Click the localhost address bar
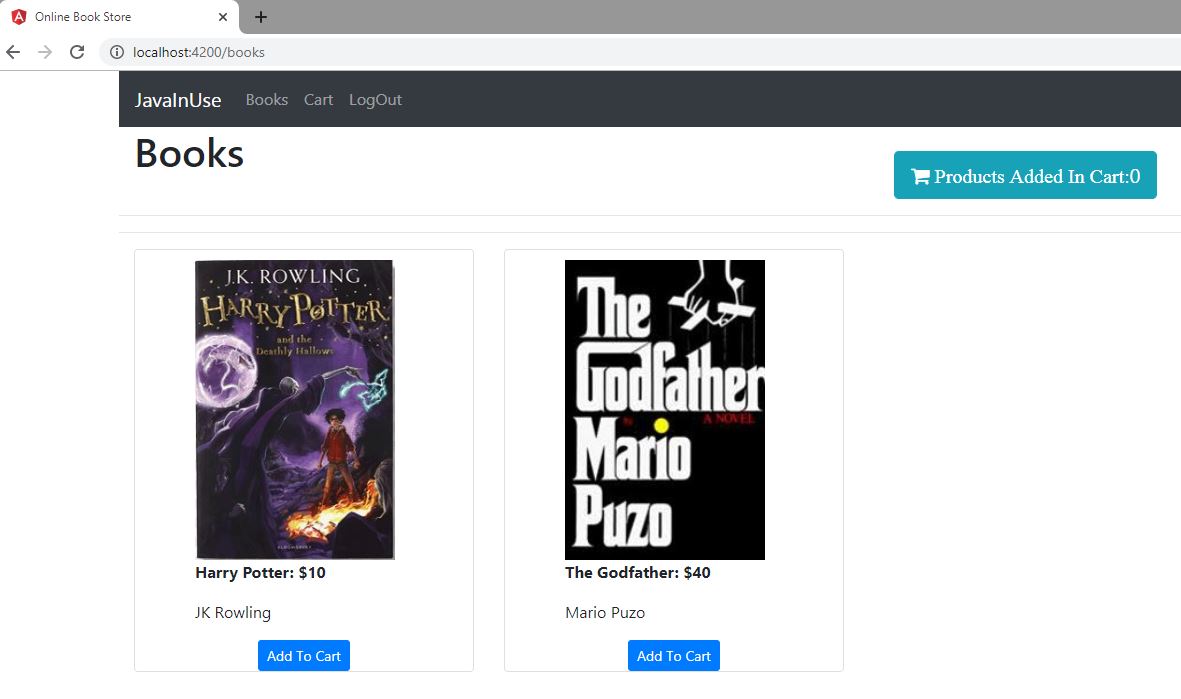The height and width of the screenshot is (699, 1181). (x=600, y=52)
